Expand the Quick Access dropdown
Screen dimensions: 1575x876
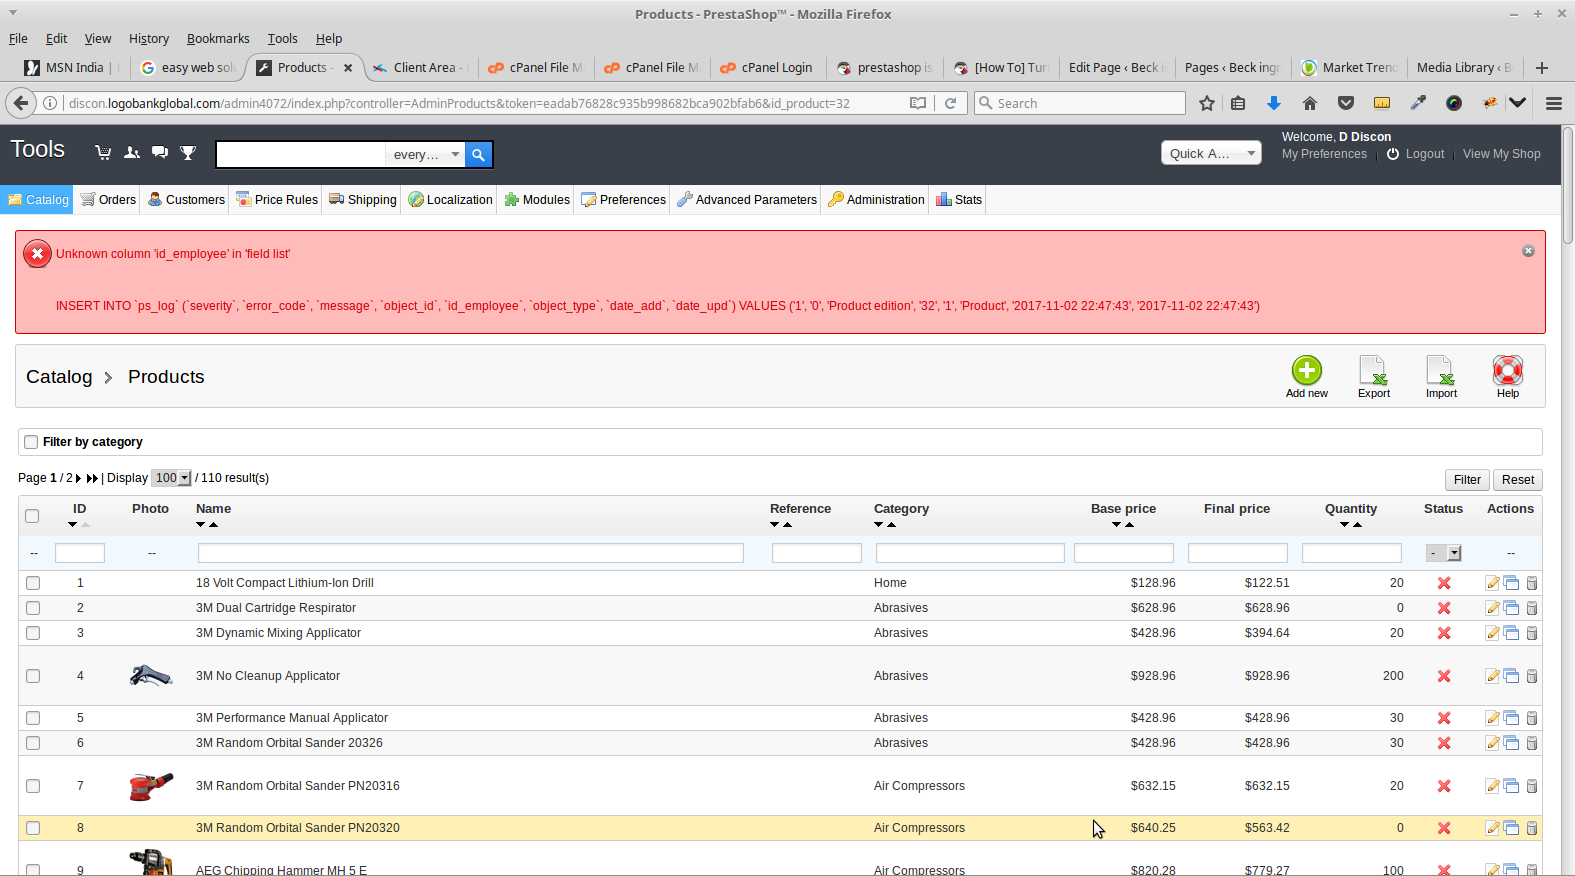pyautogui.click(x=1211, y=153)
